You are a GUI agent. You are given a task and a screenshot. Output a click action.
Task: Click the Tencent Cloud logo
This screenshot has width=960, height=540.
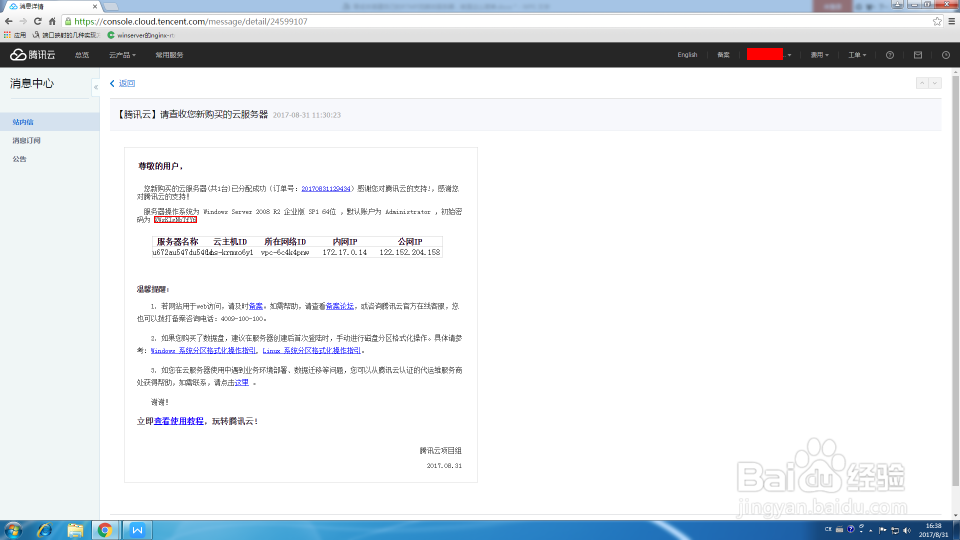(x=32, y=55)
